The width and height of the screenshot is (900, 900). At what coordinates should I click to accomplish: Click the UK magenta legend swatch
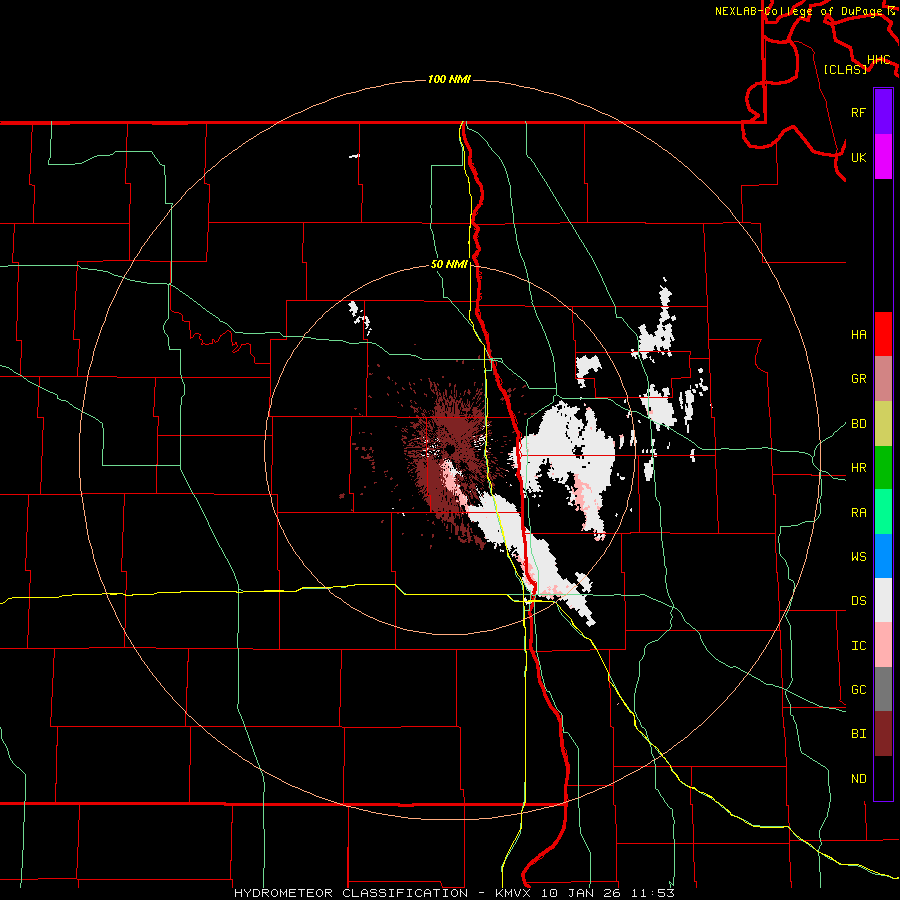click(883, 157)
